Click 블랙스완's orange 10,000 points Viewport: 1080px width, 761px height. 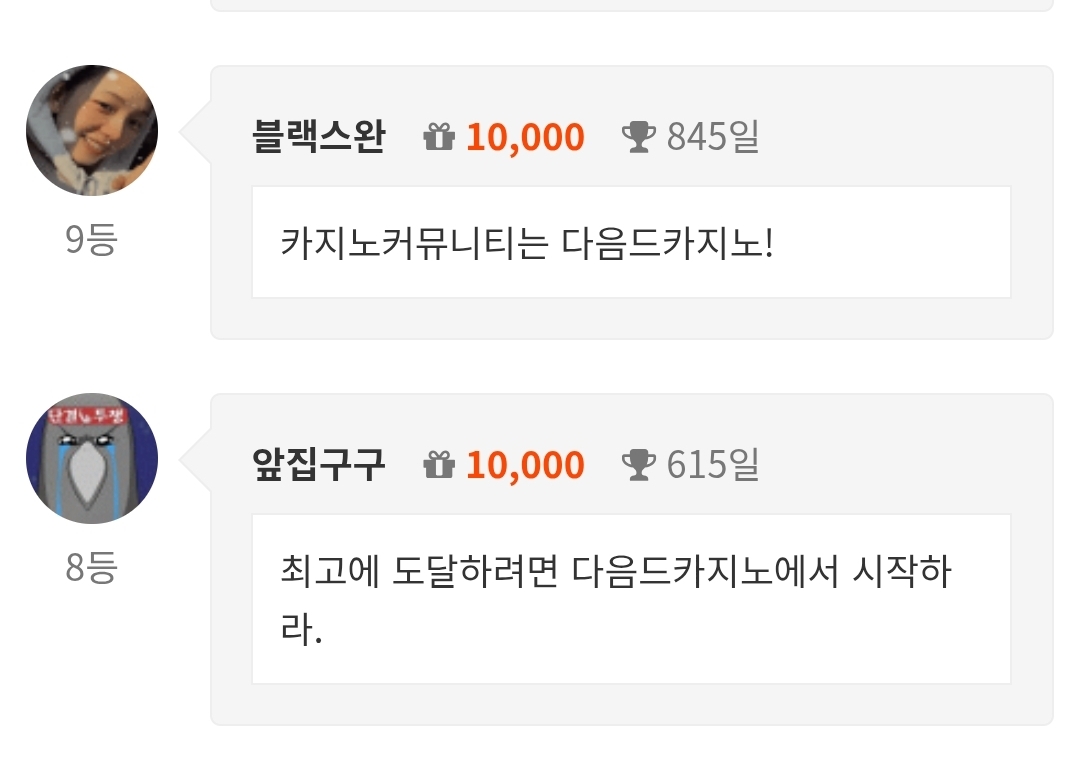pyautogui.click(x=525, y=137)
